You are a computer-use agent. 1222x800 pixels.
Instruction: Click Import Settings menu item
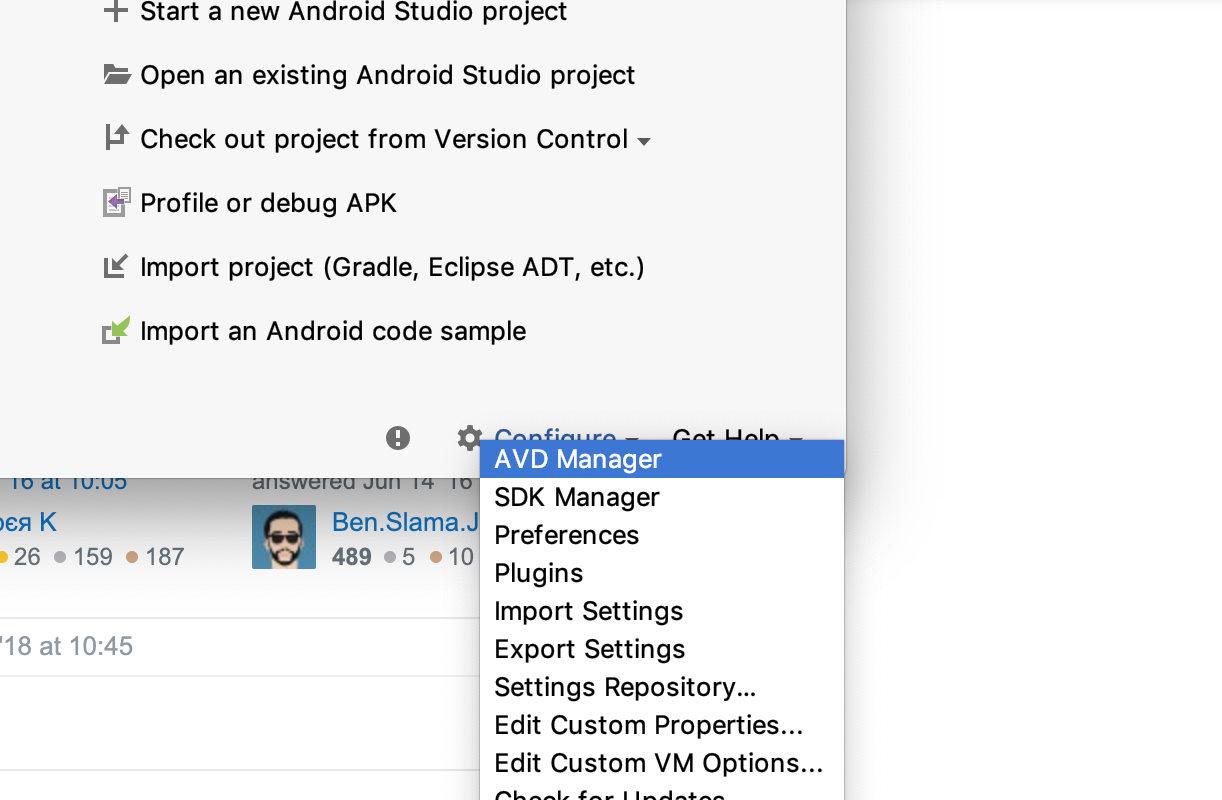tap(588, 611)
